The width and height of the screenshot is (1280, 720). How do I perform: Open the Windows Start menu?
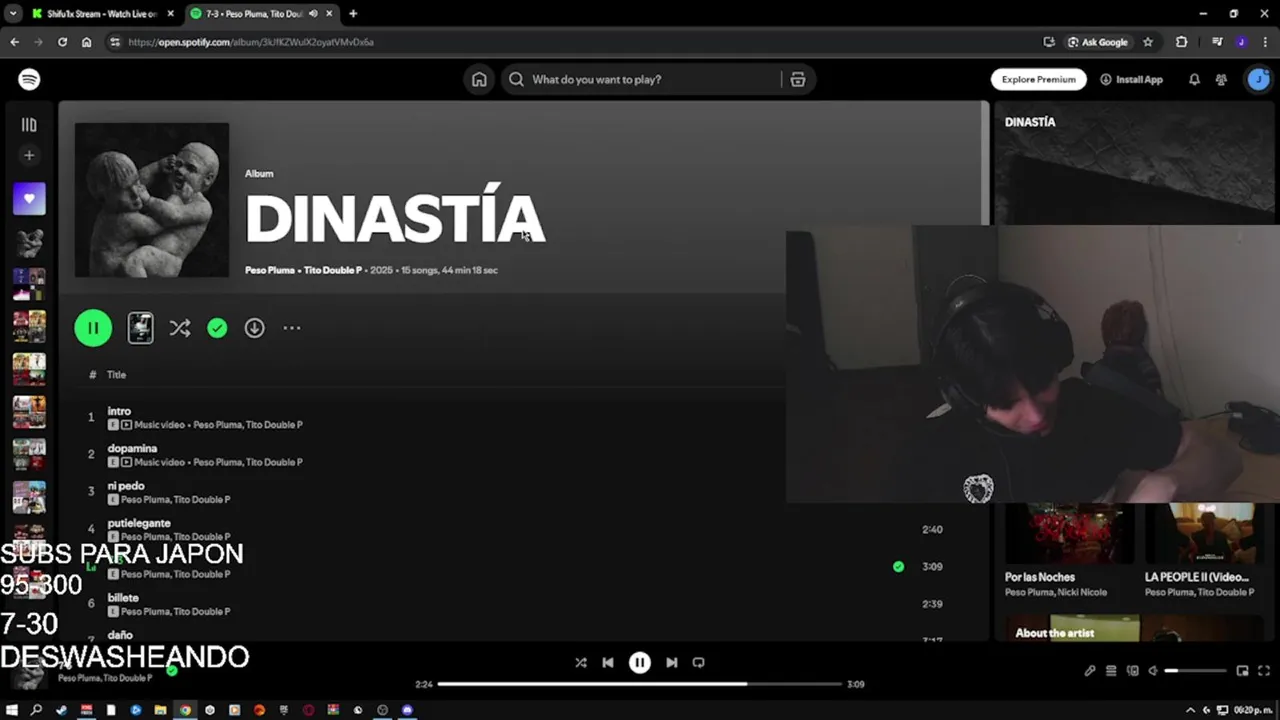(12, 710)
